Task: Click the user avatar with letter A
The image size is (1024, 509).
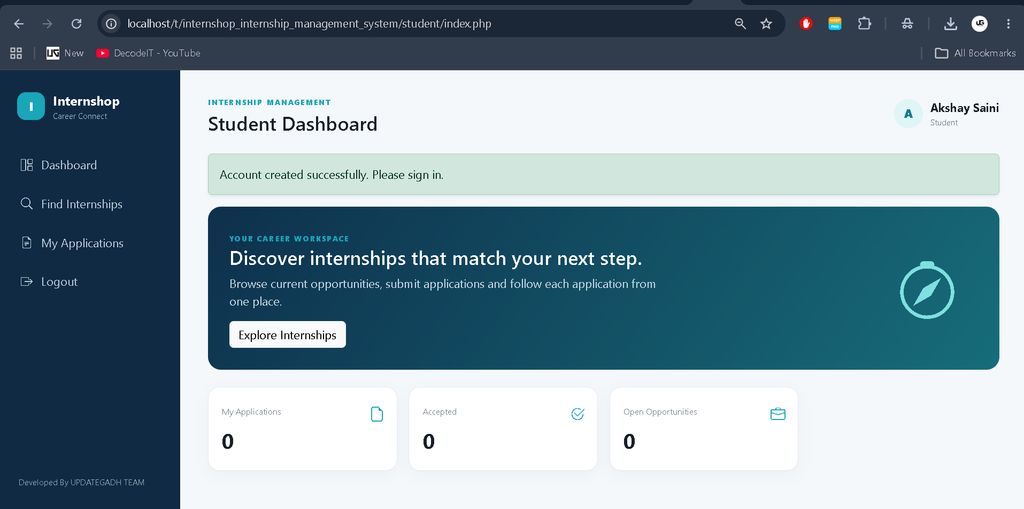Action: coord(908,114)
